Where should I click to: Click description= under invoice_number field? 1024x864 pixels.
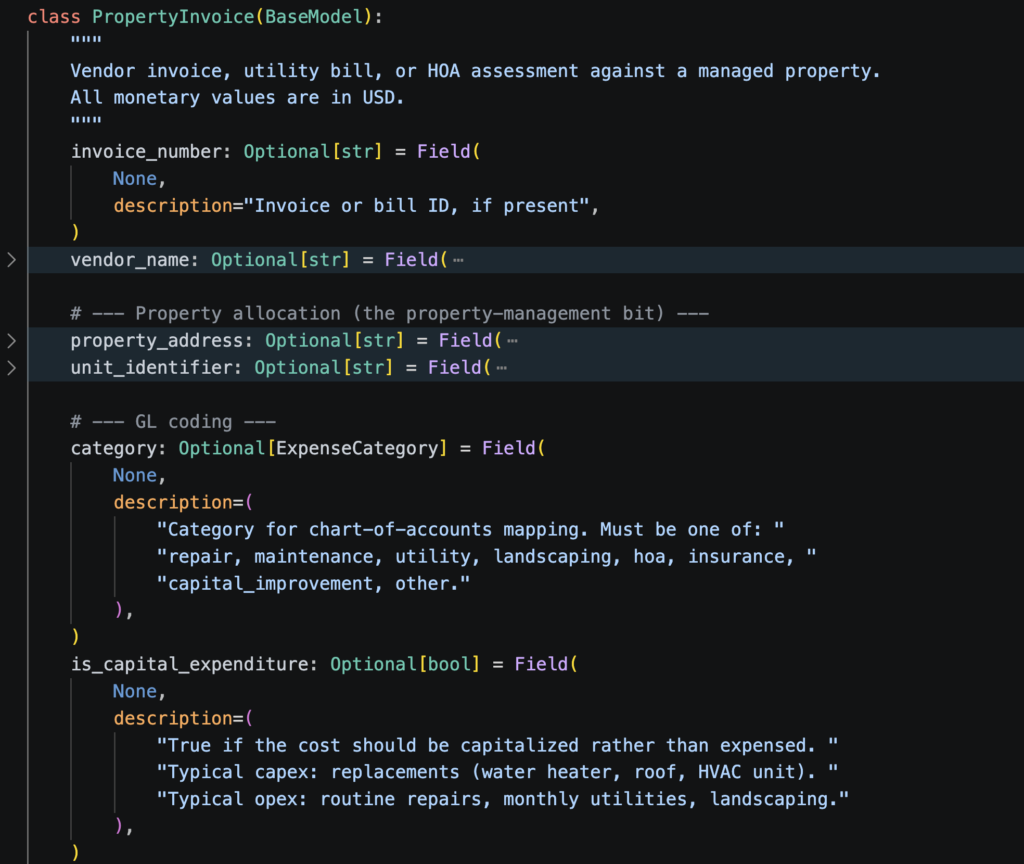(178, 206)
